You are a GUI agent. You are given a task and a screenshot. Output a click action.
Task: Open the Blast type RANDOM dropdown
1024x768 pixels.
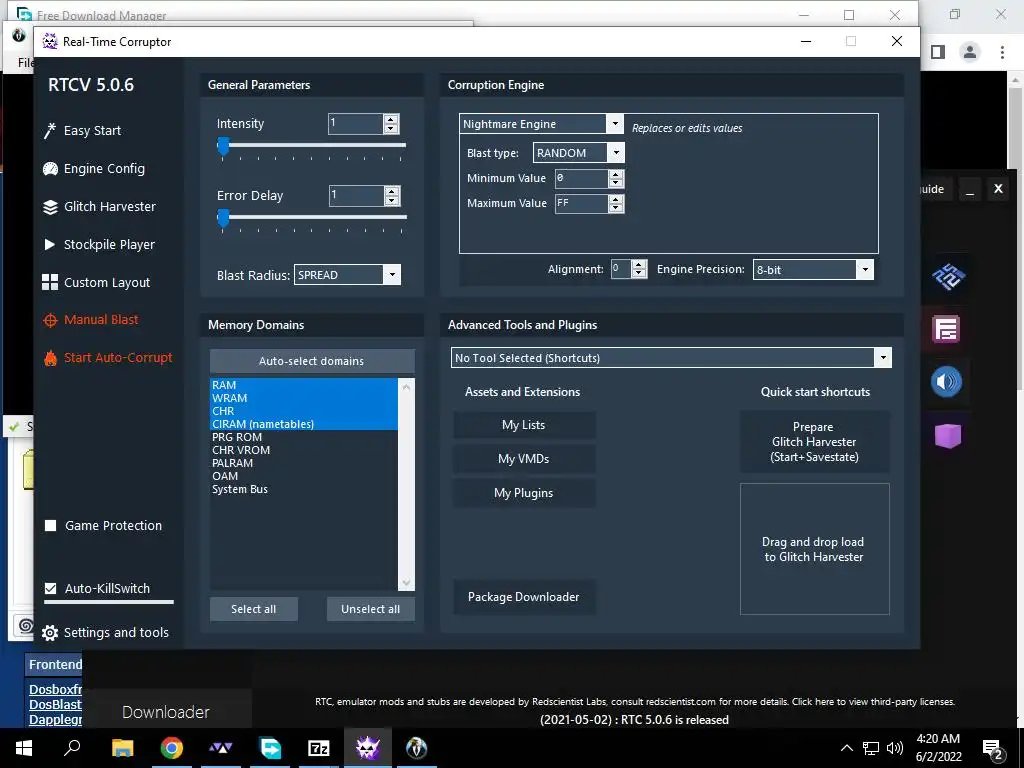click(615, 153)
